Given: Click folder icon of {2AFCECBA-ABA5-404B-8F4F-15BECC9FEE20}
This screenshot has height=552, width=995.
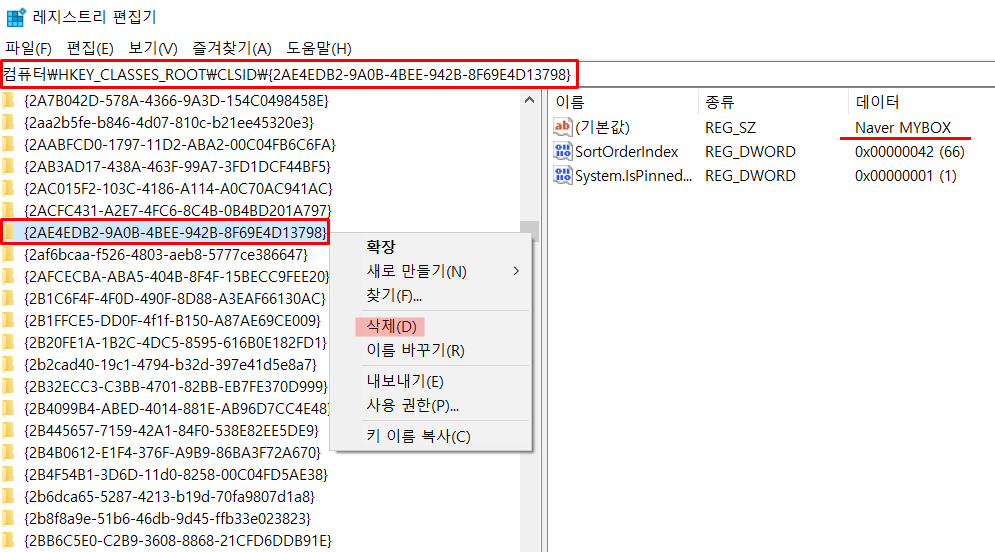Looking at the screenshot, I should [8, 277].
